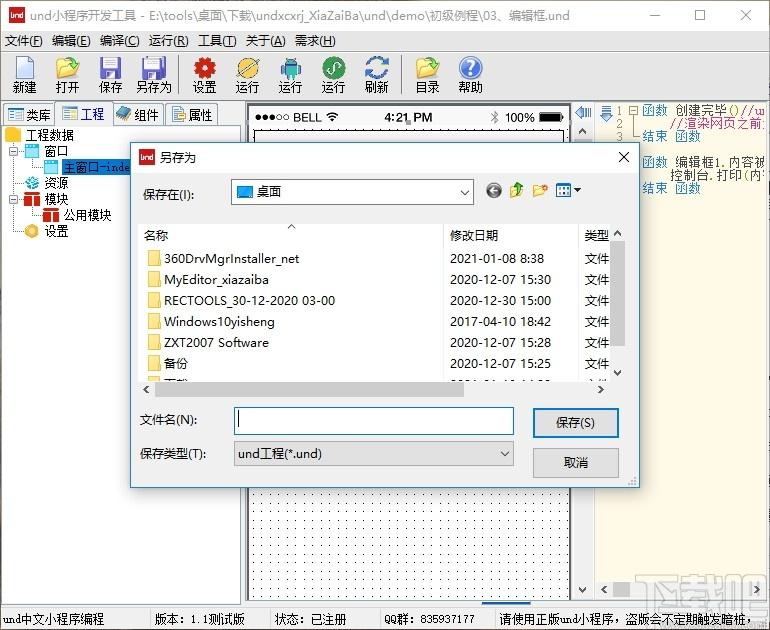Sort files by 修改日期 column header
770x630 pixels.
511,235
